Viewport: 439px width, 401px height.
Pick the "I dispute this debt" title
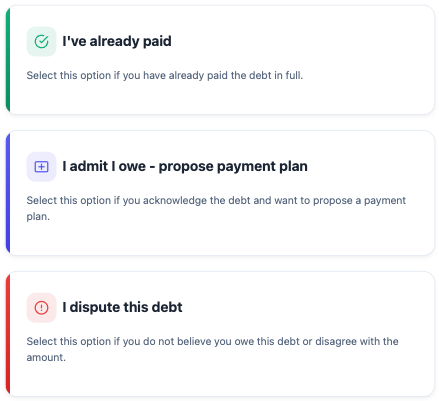(x=122, y=307)
